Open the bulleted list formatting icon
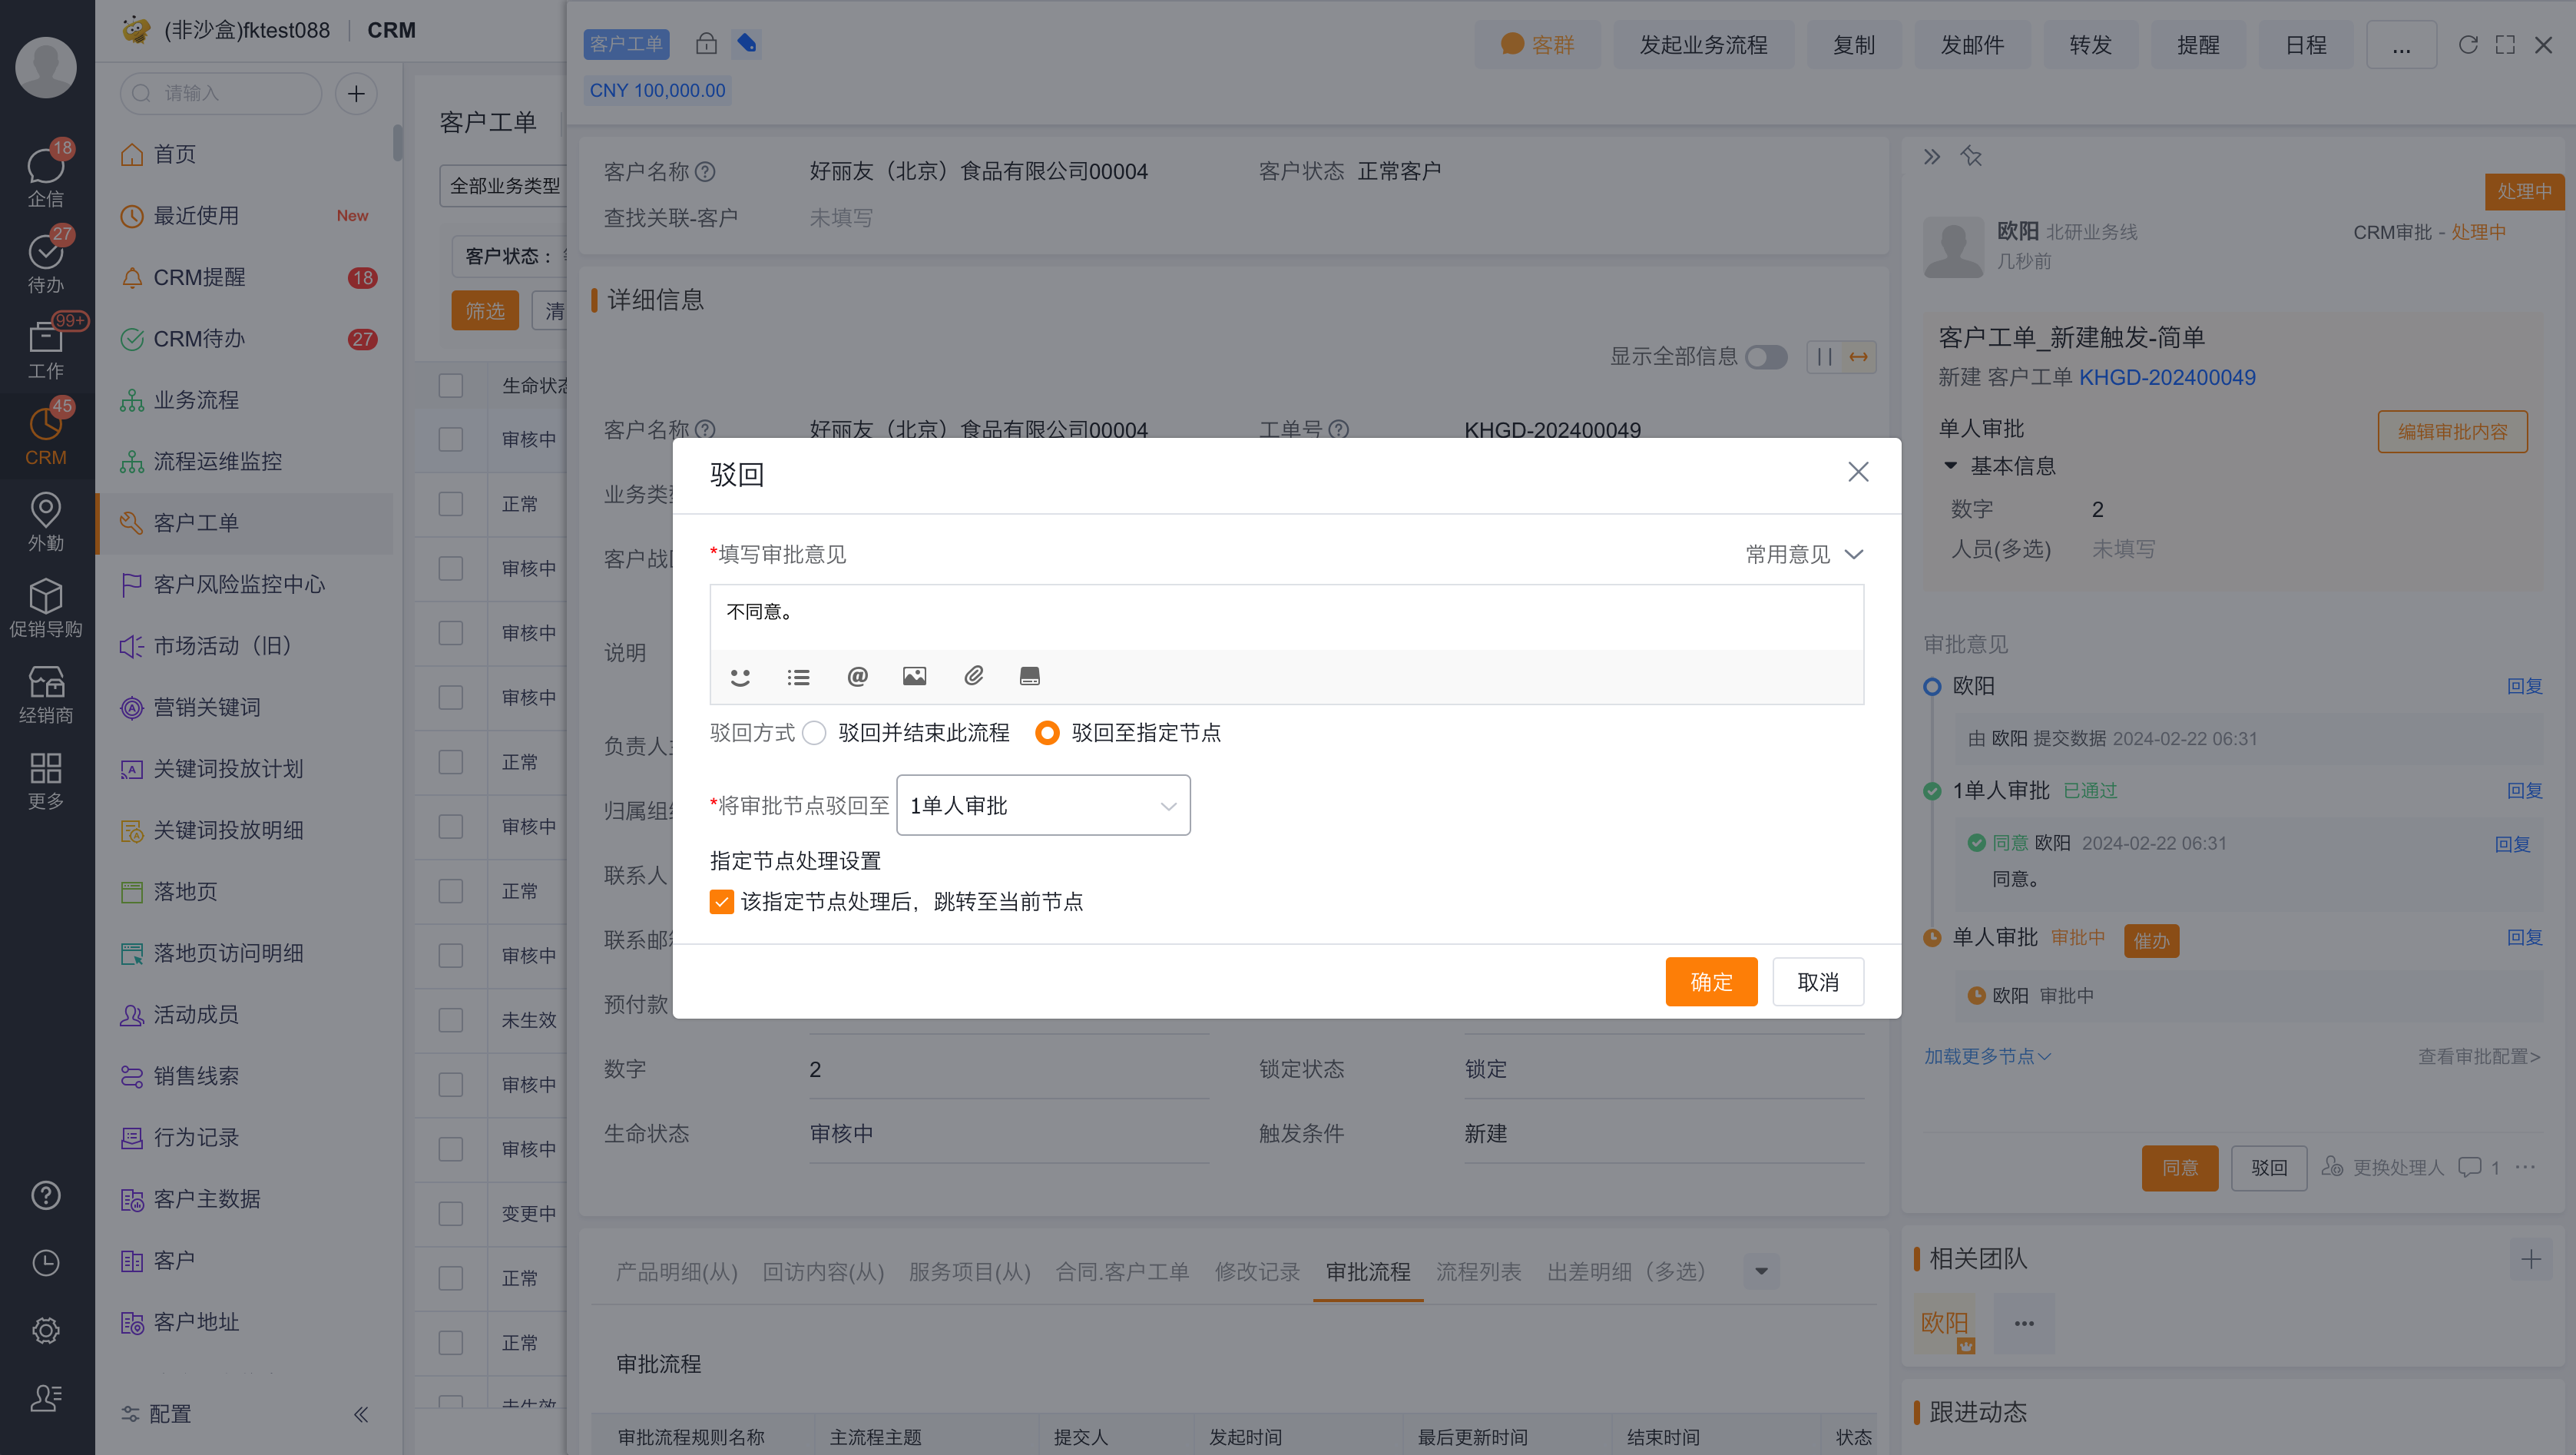Viewport: 2576px width, 1455px height. coord(798,676)
